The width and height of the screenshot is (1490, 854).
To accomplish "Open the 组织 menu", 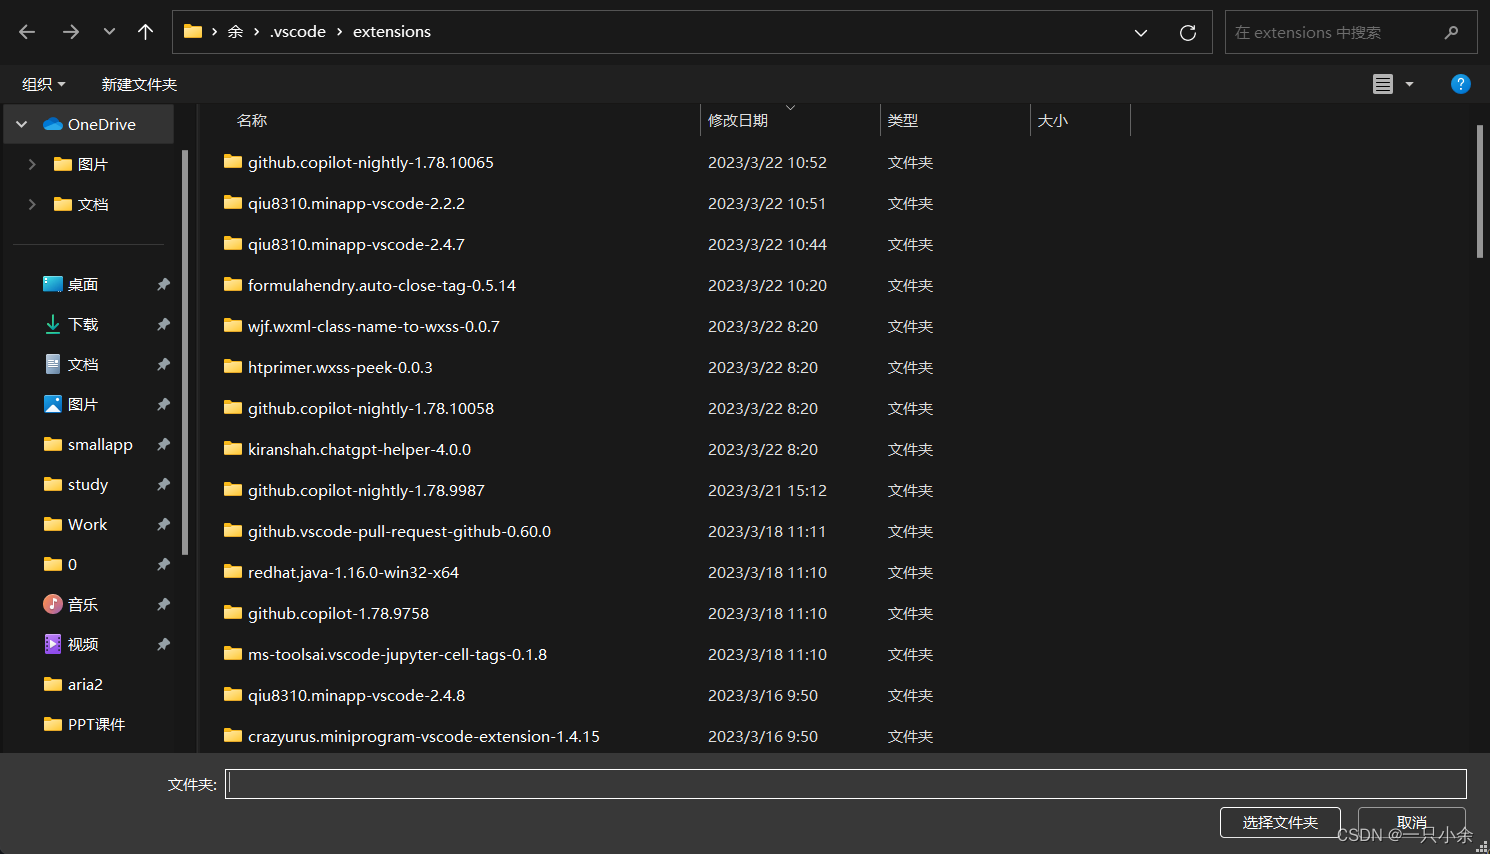I will point(44,84).
